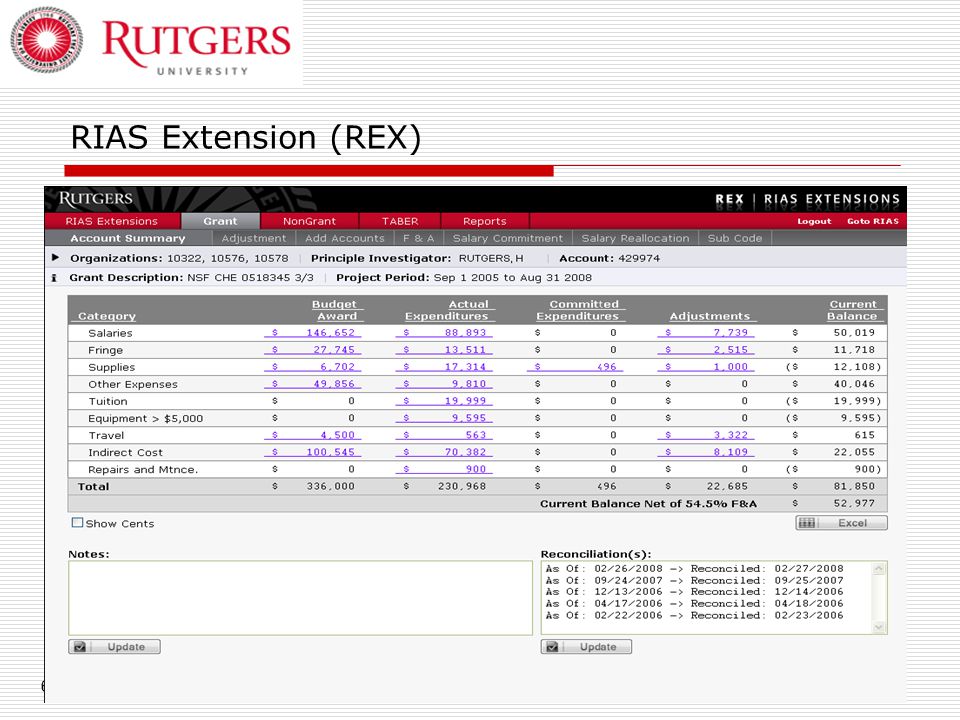960x720 pixels.
Task: Select the Grant tab
Action: click(220, 221)
